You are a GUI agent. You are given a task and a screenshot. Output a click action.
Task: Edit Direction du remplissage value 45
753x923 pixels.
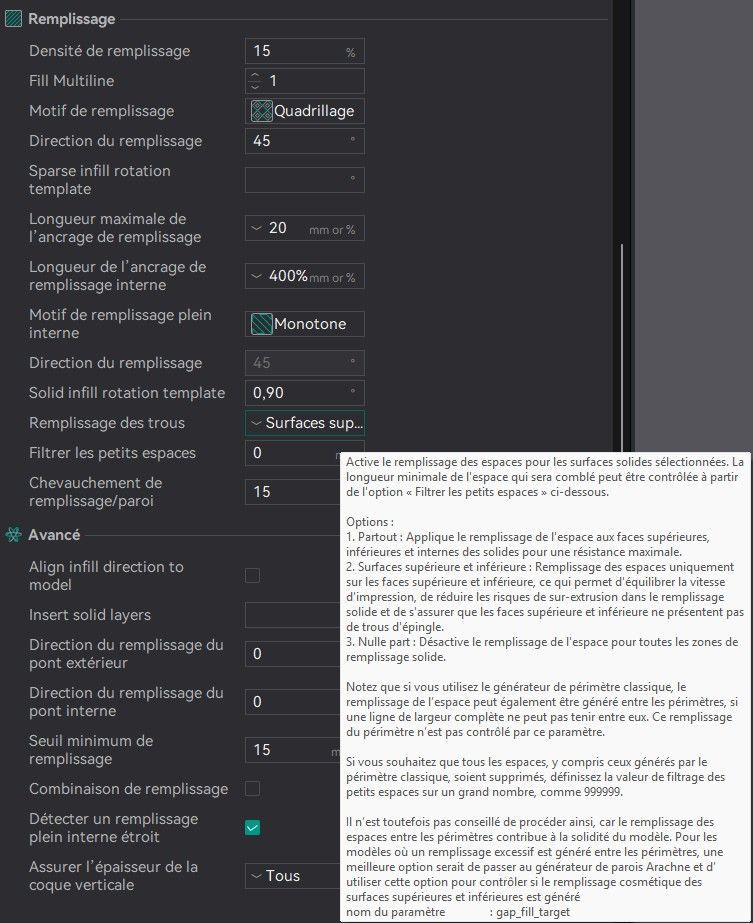pyautogui.click(x=304, y=141)
